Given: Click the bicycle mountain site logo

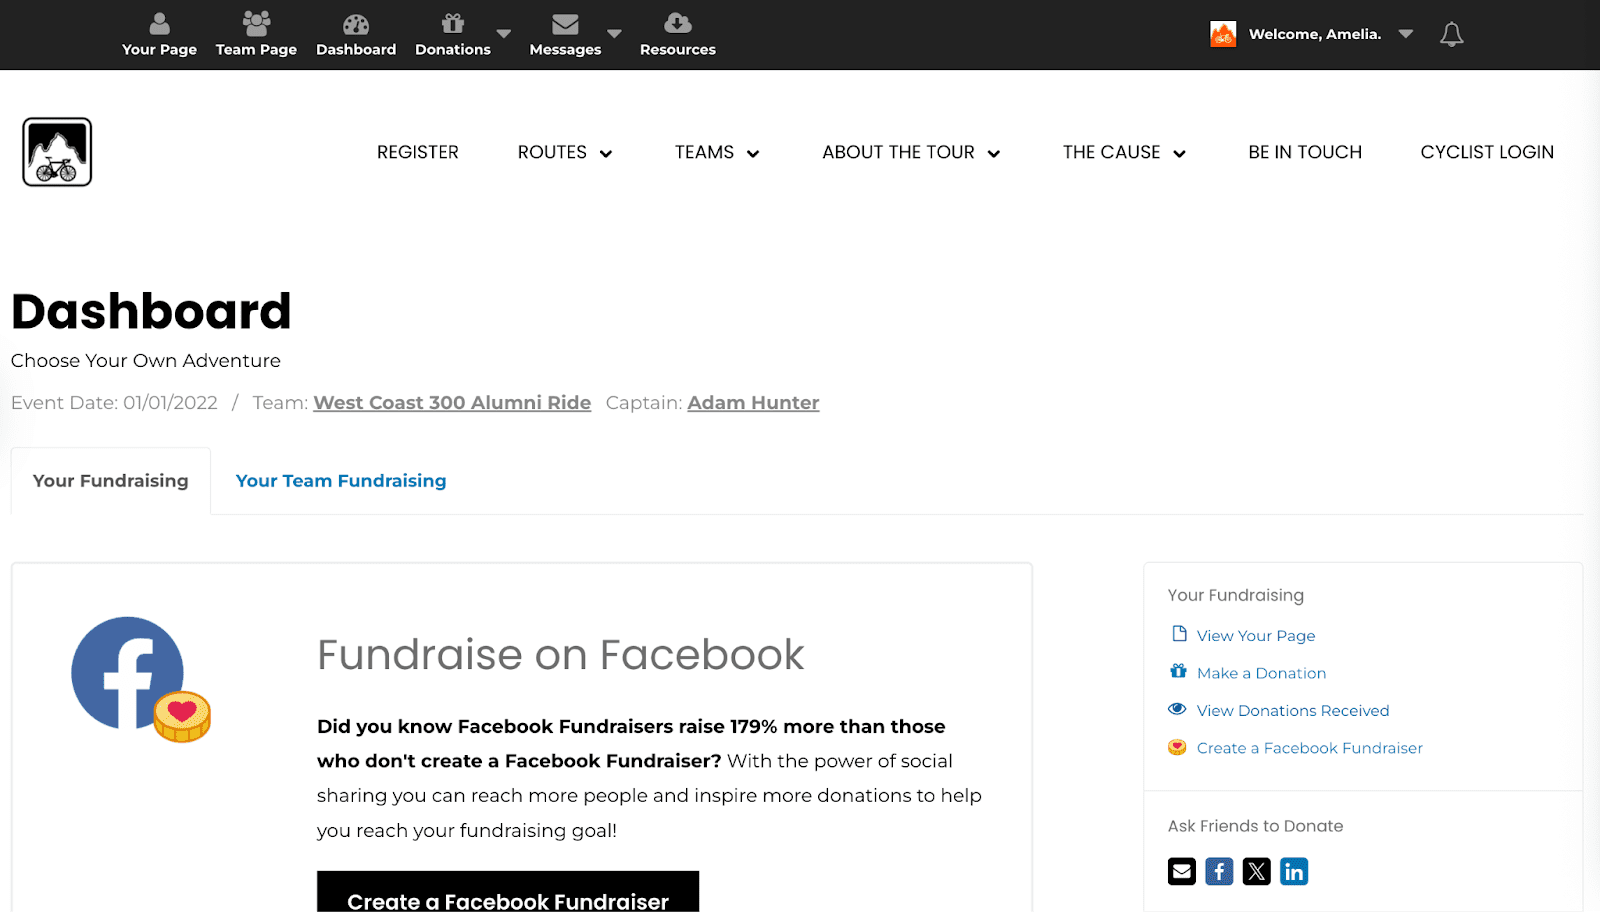Looking at the screenshot, I should click(57, 152).
